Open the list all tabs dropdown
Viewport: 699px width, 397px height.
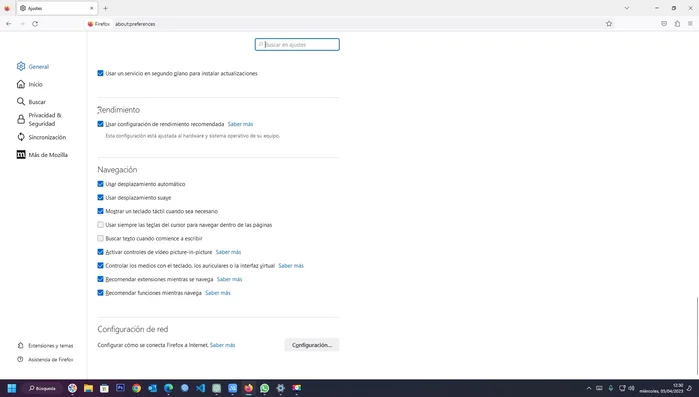point(626,8)
